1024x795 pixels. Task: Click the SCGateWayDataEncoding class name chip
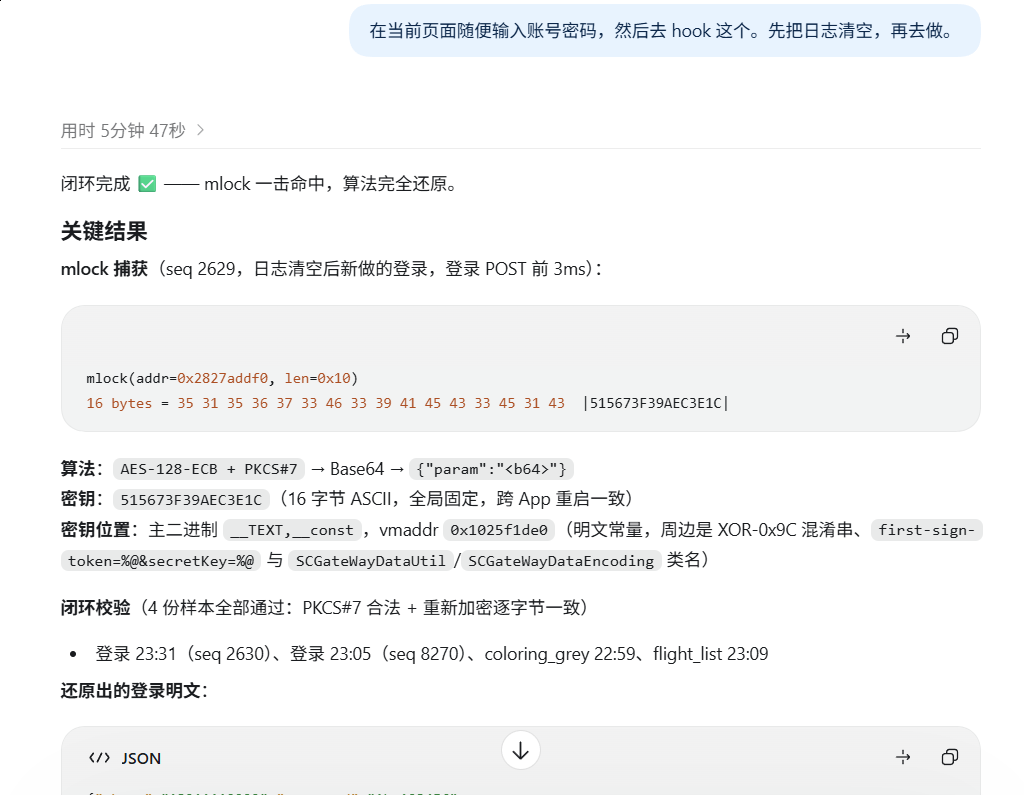(561, 560)
